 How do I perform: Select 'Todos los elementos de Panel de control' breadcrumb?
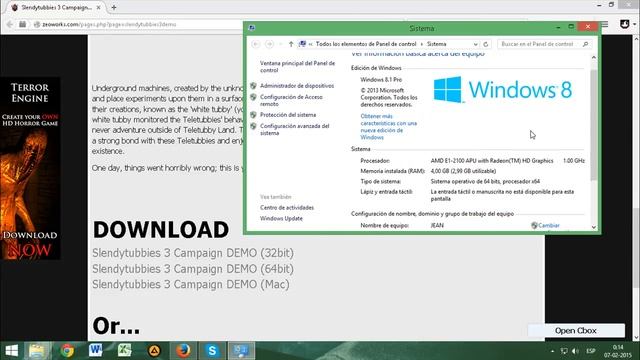coord(366,44)
